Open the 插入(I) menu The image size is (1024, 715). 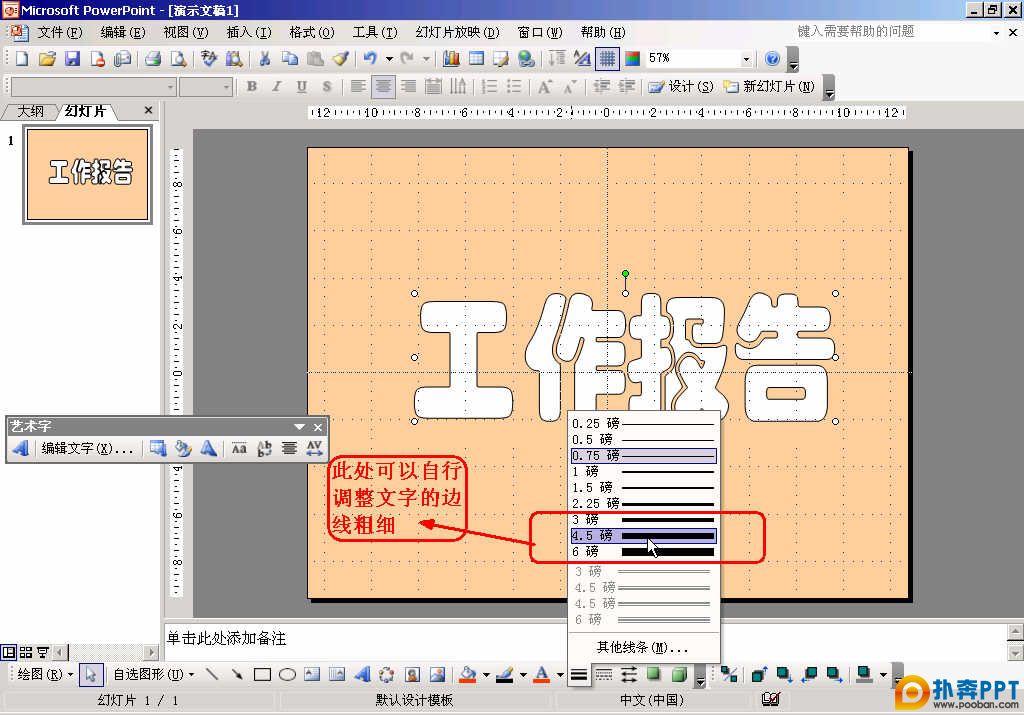249,32
